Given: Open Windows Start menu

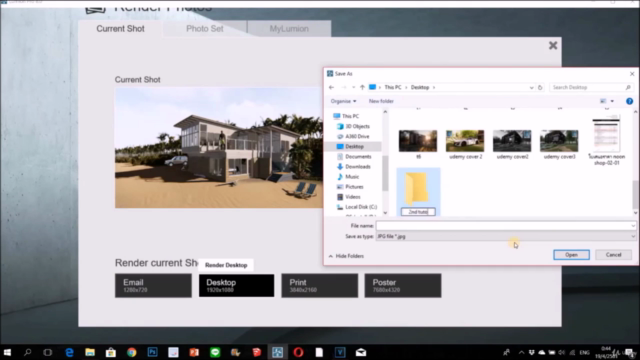Looking at the screenshot, I should click(x=7, y=352).
